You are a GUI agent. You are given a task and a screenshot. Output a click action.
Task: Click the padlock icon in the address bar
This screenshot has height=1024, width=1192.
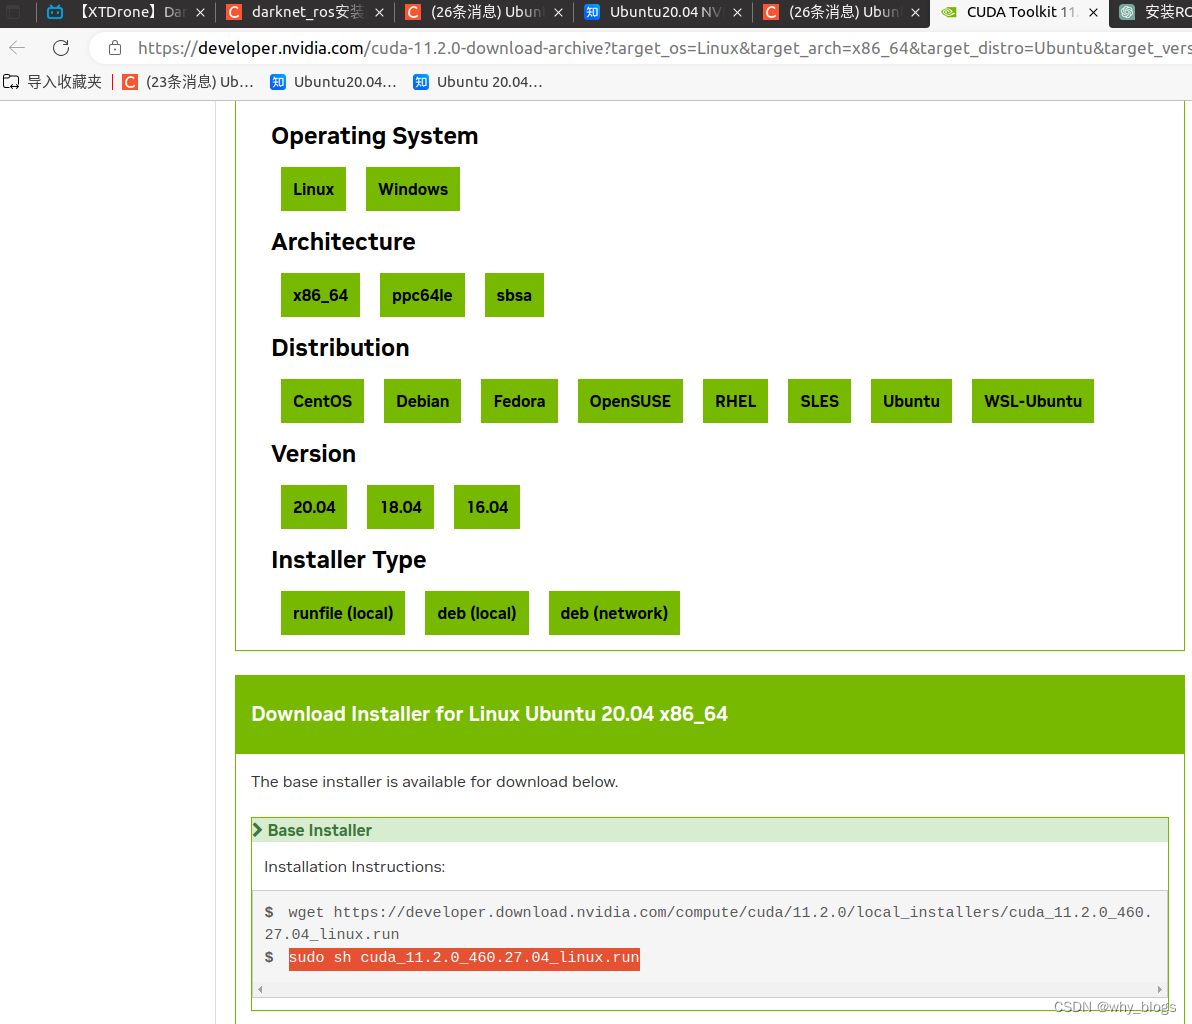tap(114, 47)
